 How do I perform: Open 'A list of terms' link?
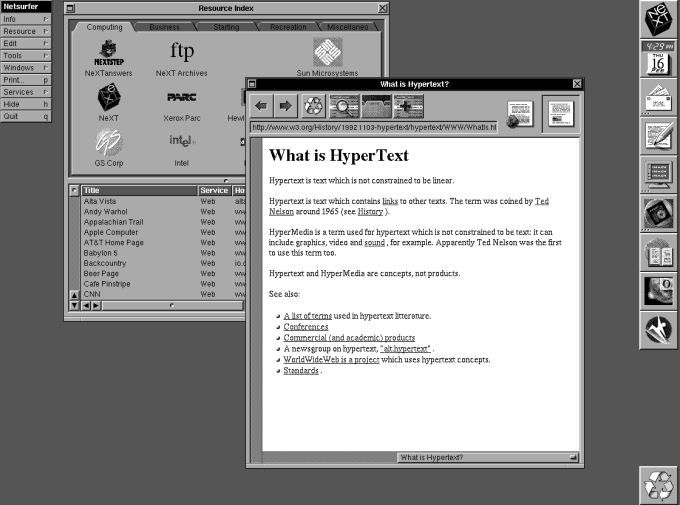point(307,316)
